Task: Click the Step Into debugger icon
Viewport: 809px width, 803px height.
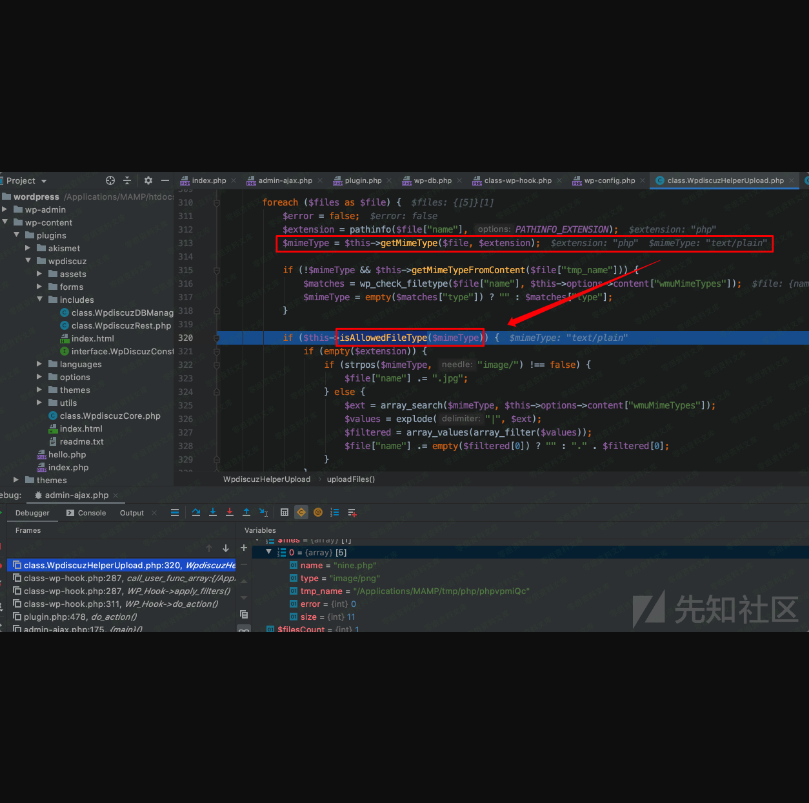Action: (x=212, y=513)
